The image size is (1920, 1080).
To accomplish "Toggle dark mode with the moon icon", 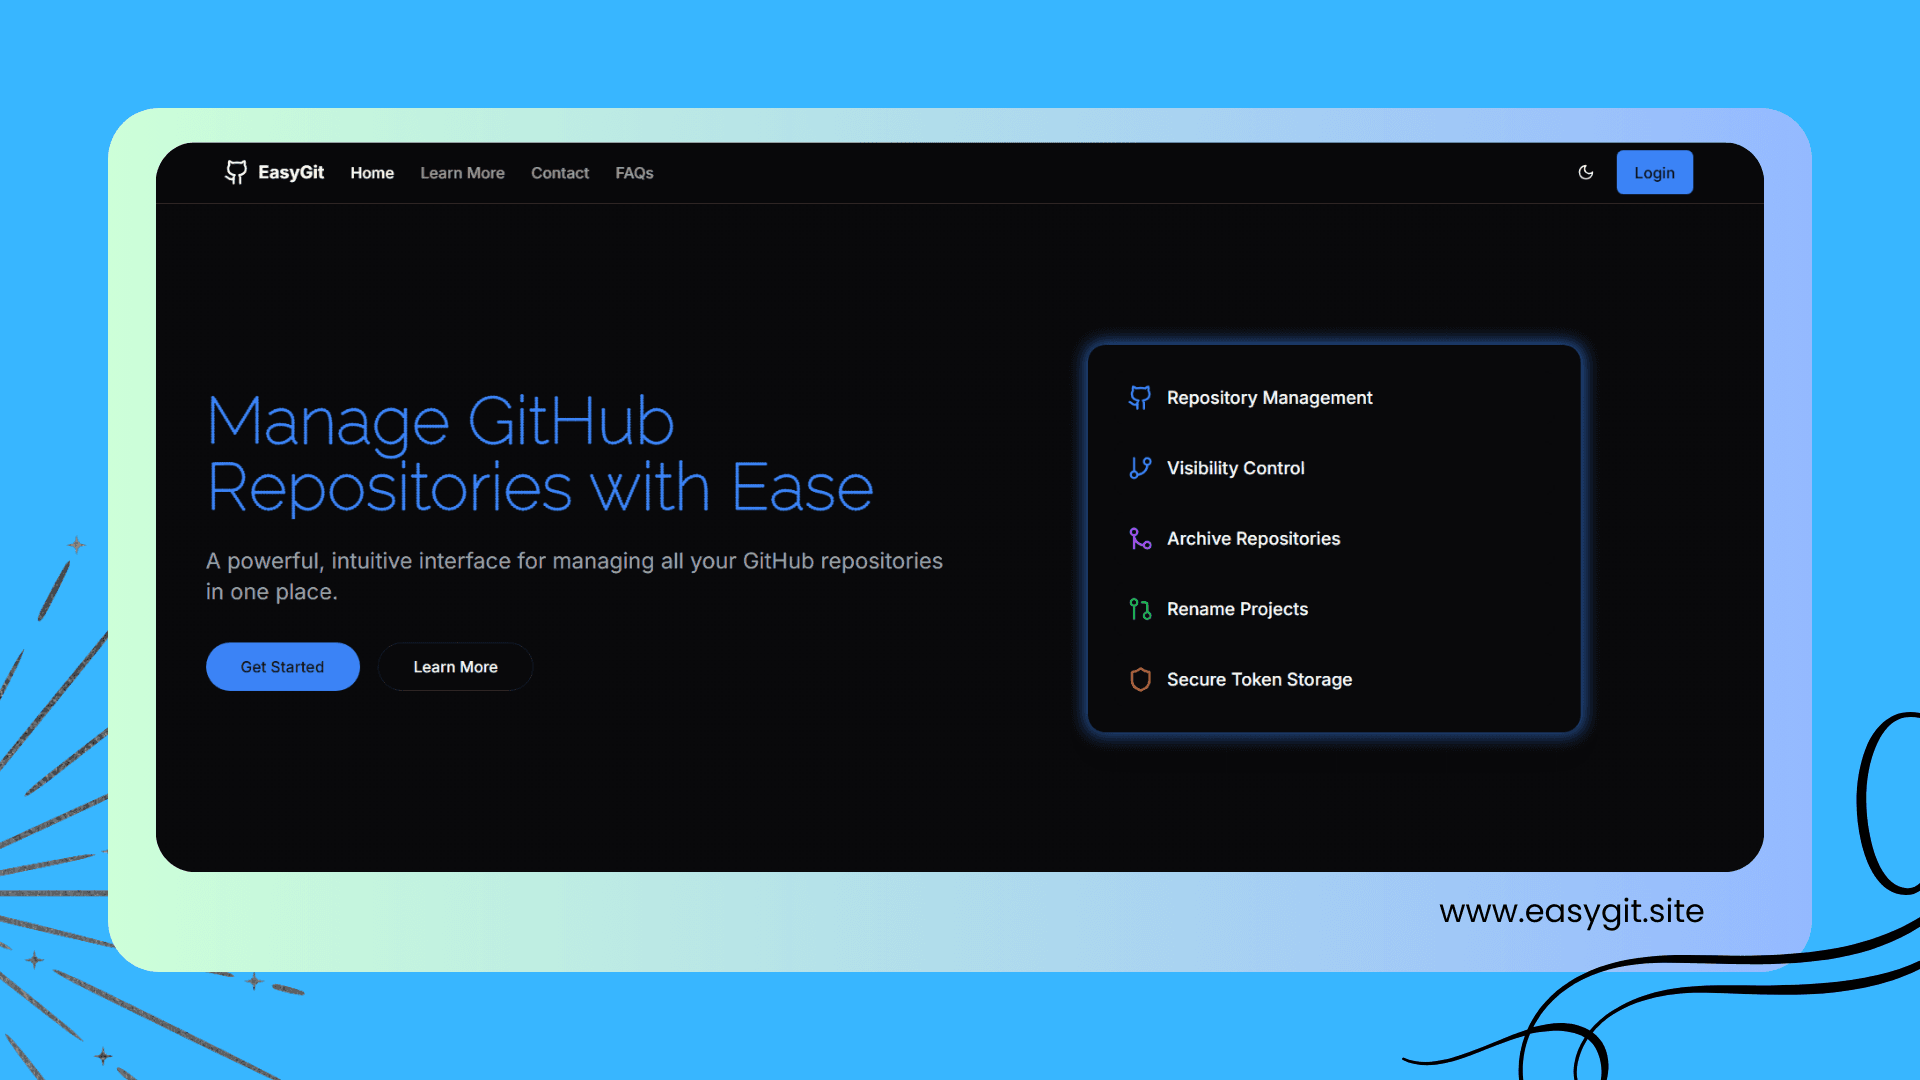I will (1586, 172).
